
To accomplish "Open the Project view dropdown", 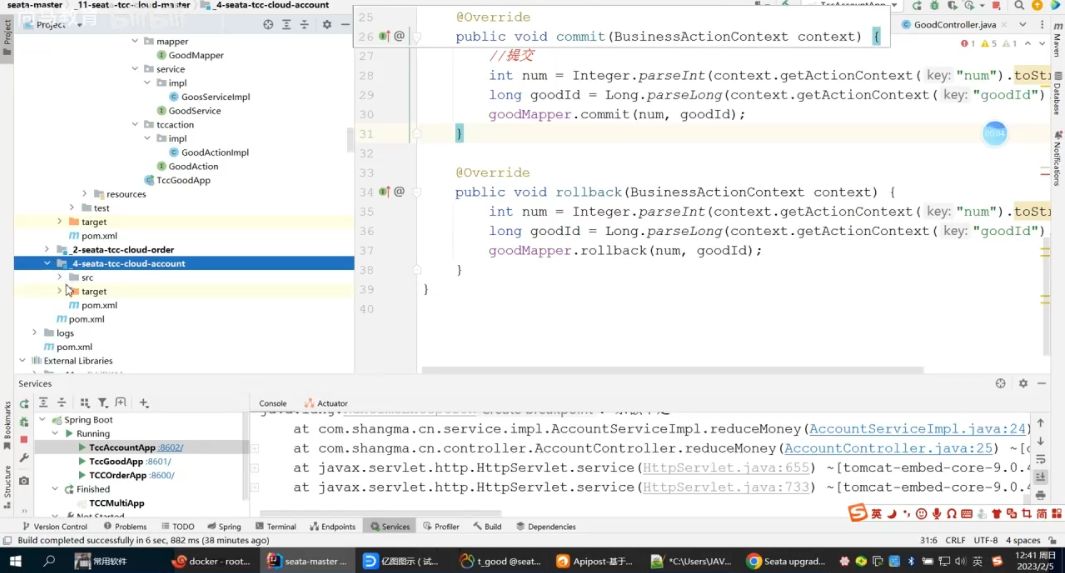I will tap(52, 24).
